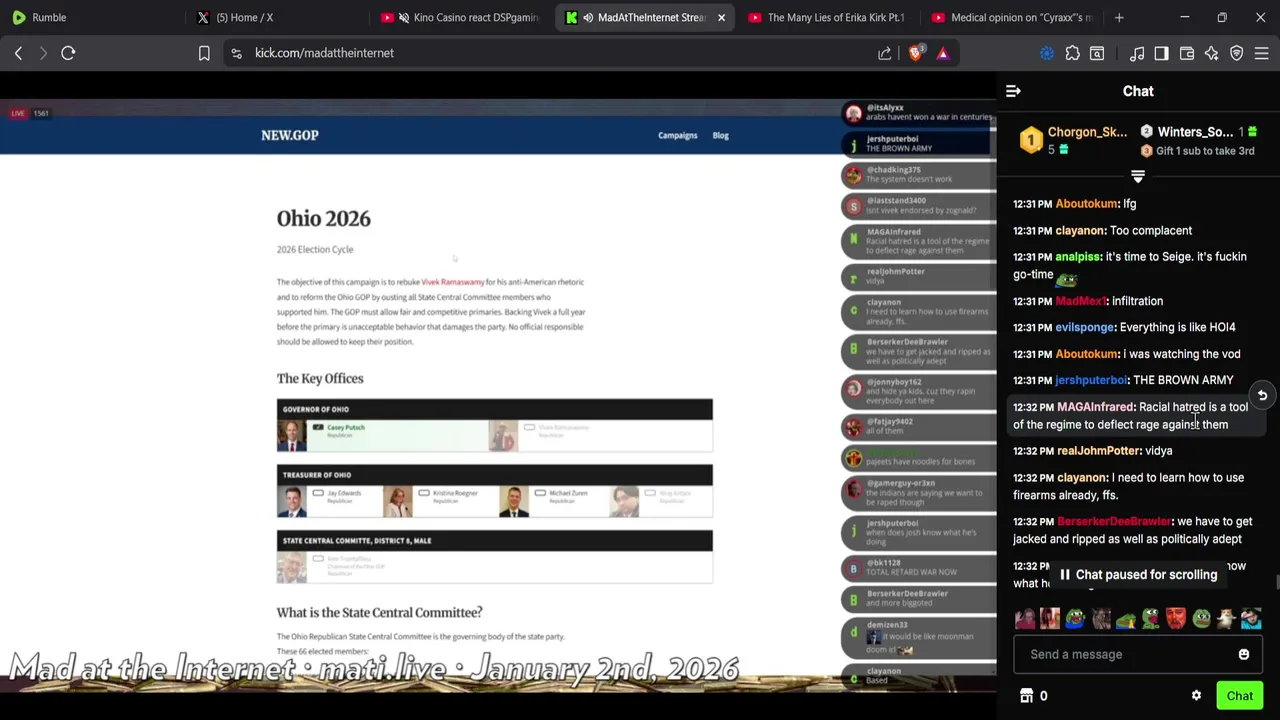This screenshot has height=720, width=1280.
Task: Toggle the browser sidebar panel icon
Action: coord(1161,53)
